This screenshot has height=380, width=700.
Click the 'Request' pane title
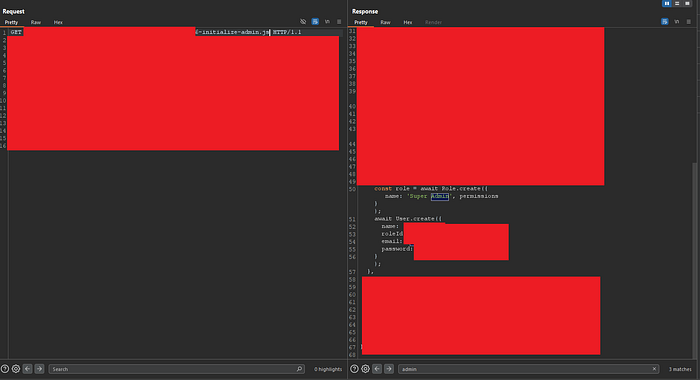(13, 12)
